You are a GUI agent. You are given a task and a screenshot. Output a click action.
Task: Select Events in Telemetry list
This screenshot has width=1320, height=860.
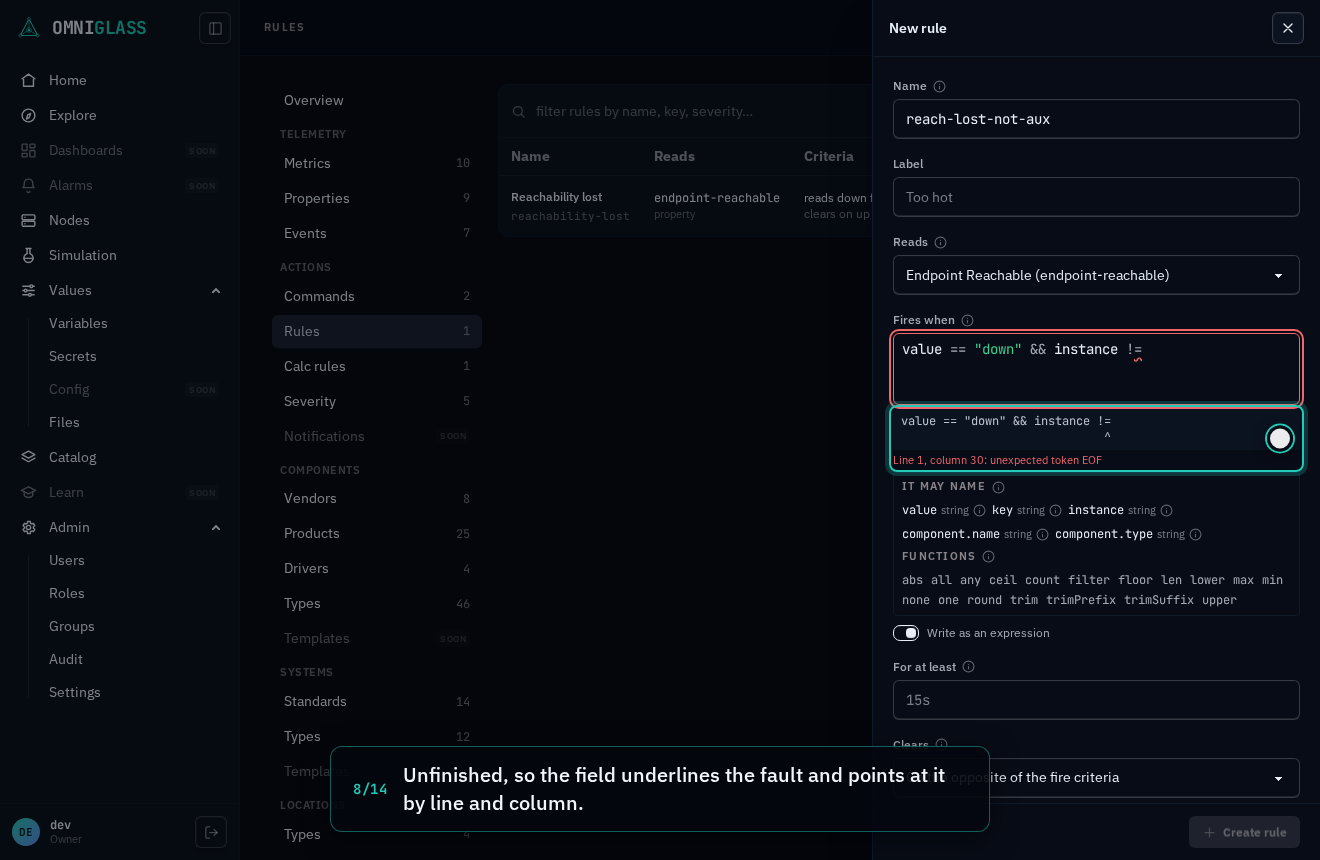[x=377, y=233]
